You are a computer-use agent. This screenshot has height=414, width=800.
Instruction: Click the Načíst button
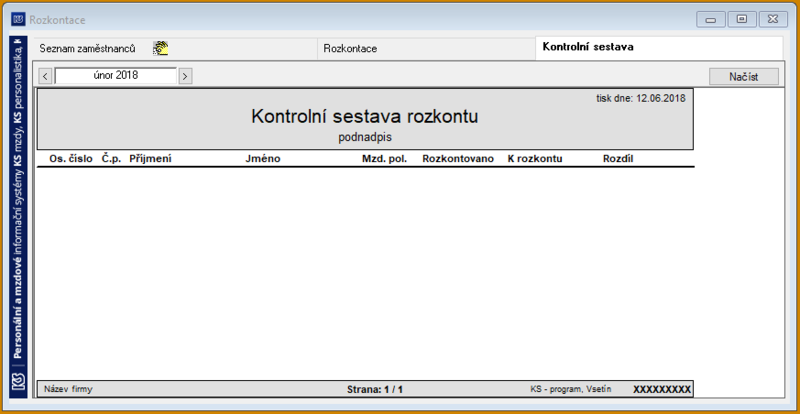point(743,77)
